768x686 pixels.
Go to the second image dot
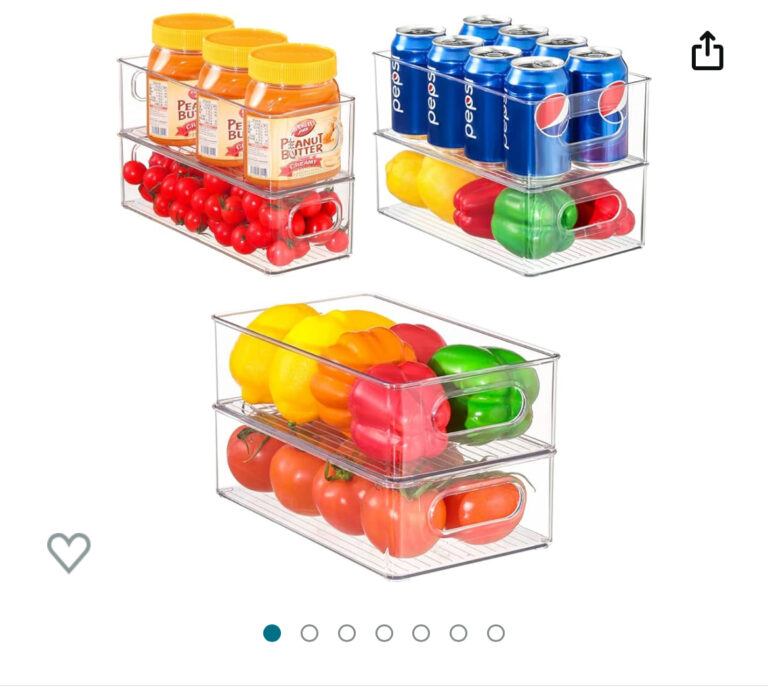click(309, 633)
